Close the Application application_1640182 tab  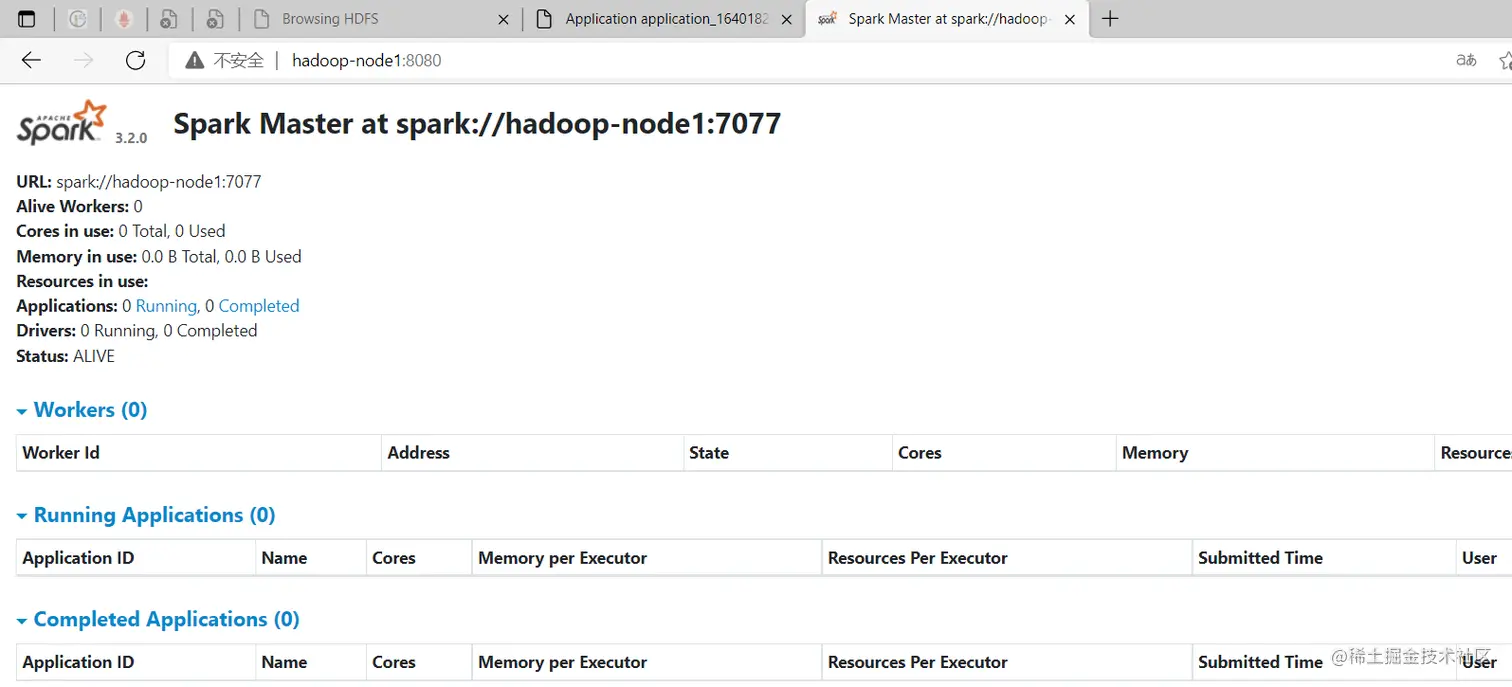[x=787, y=19]
